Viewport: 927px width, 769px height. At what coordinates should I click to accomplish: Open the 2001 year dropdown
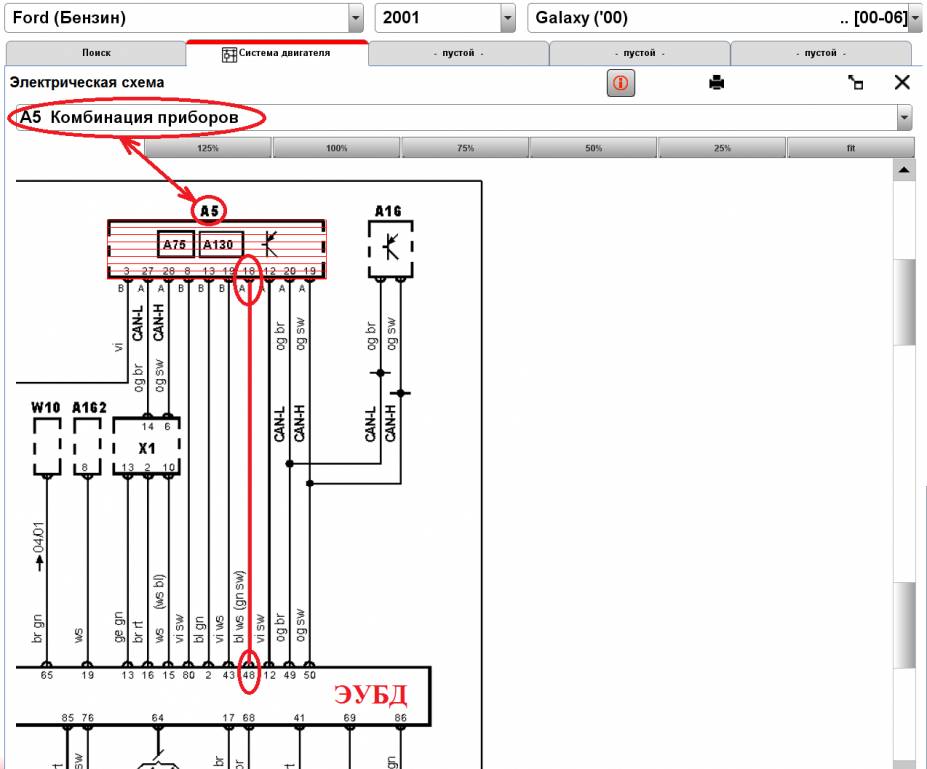(x=507, y=19)
